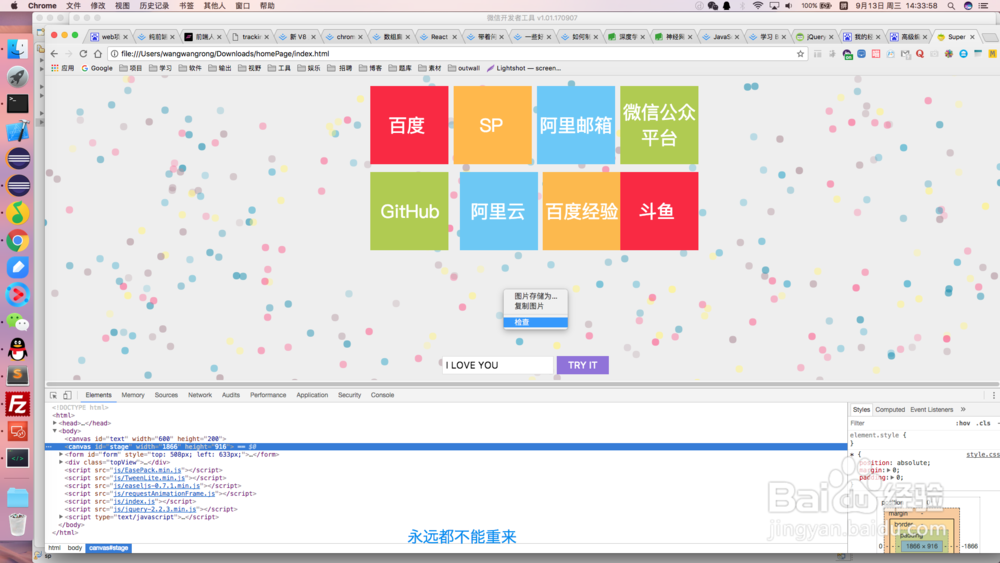Click the browser reload icon
The image size is (1000, 563).
[x=83, y=54]
